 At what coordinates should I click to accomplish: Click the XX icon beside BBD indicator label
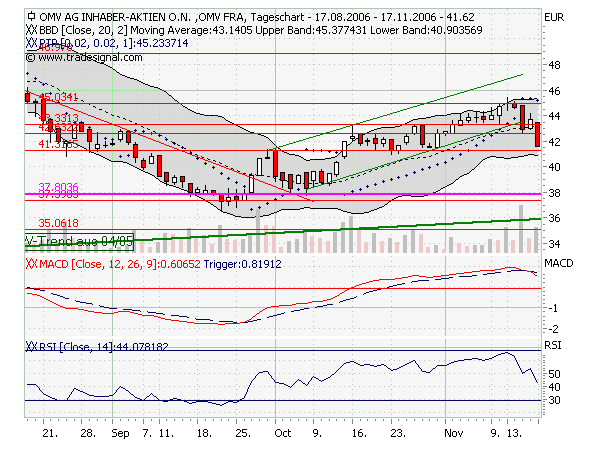pyautogui.click(x=31, y=30)
